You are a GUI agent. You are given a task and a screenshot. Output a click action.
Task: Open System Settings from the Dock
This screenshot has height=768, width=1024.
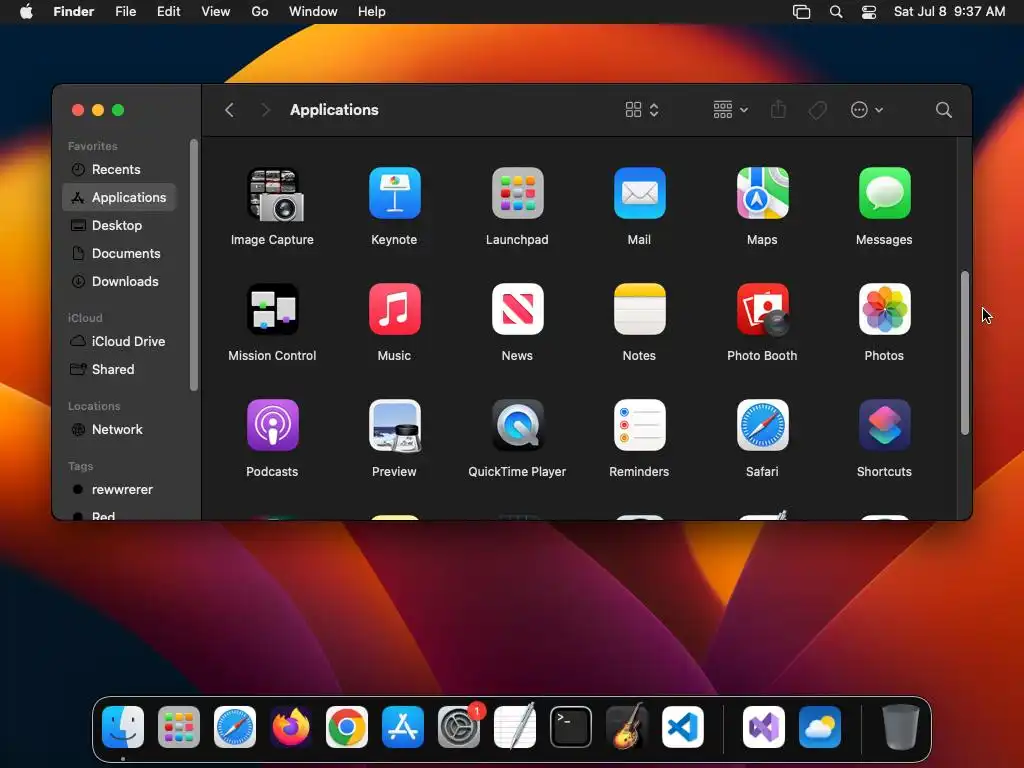[459, 727]
